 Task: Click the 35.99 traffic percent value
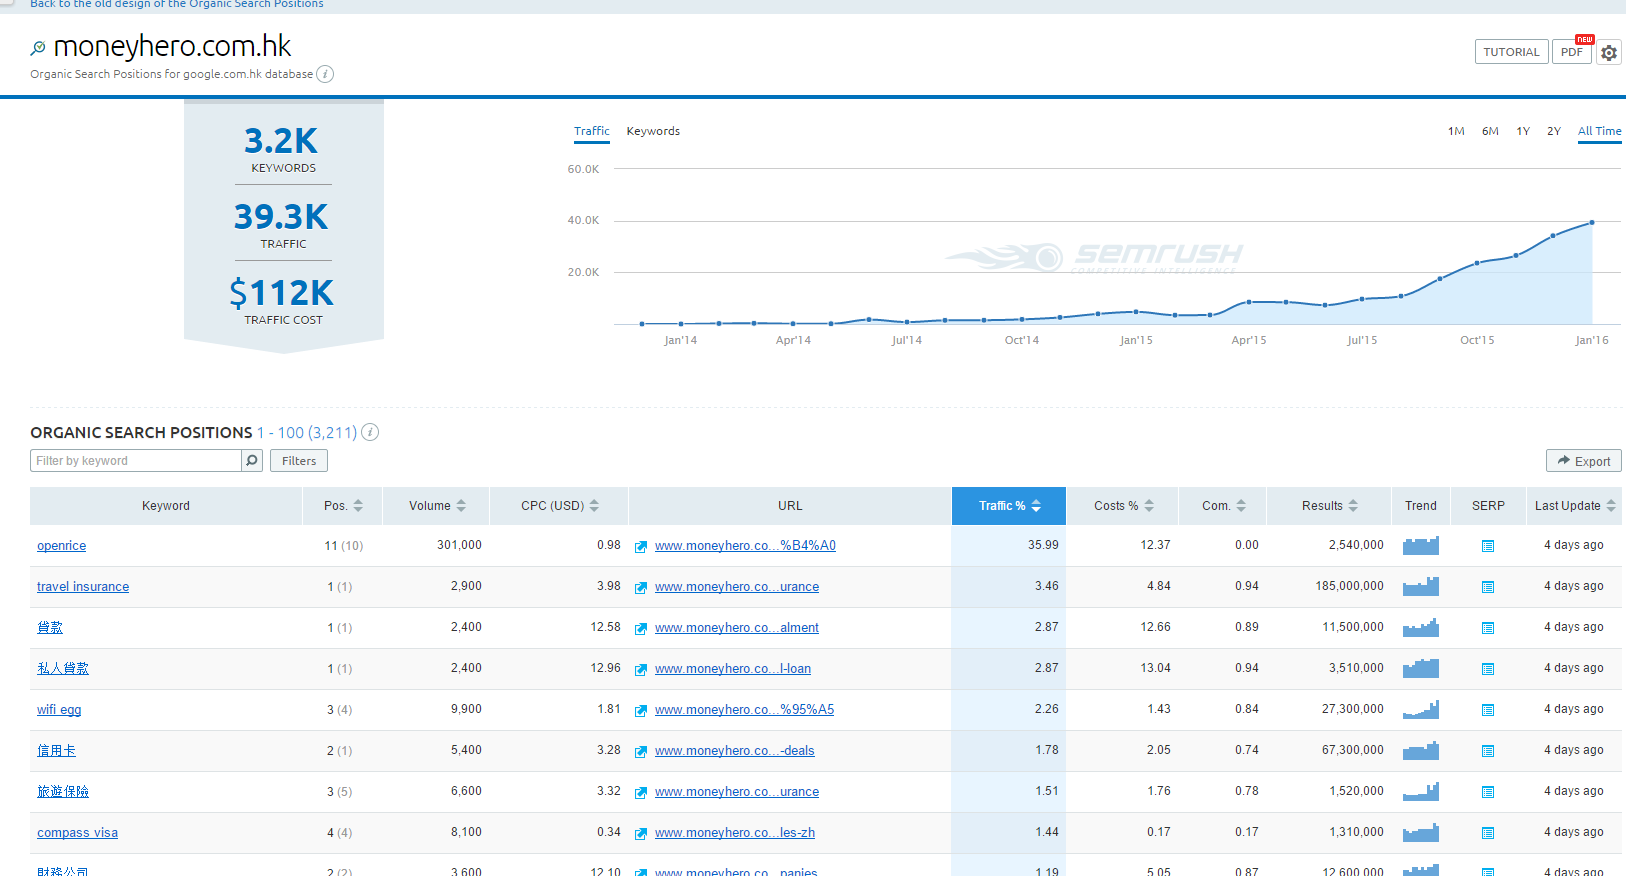[1043, 545]
